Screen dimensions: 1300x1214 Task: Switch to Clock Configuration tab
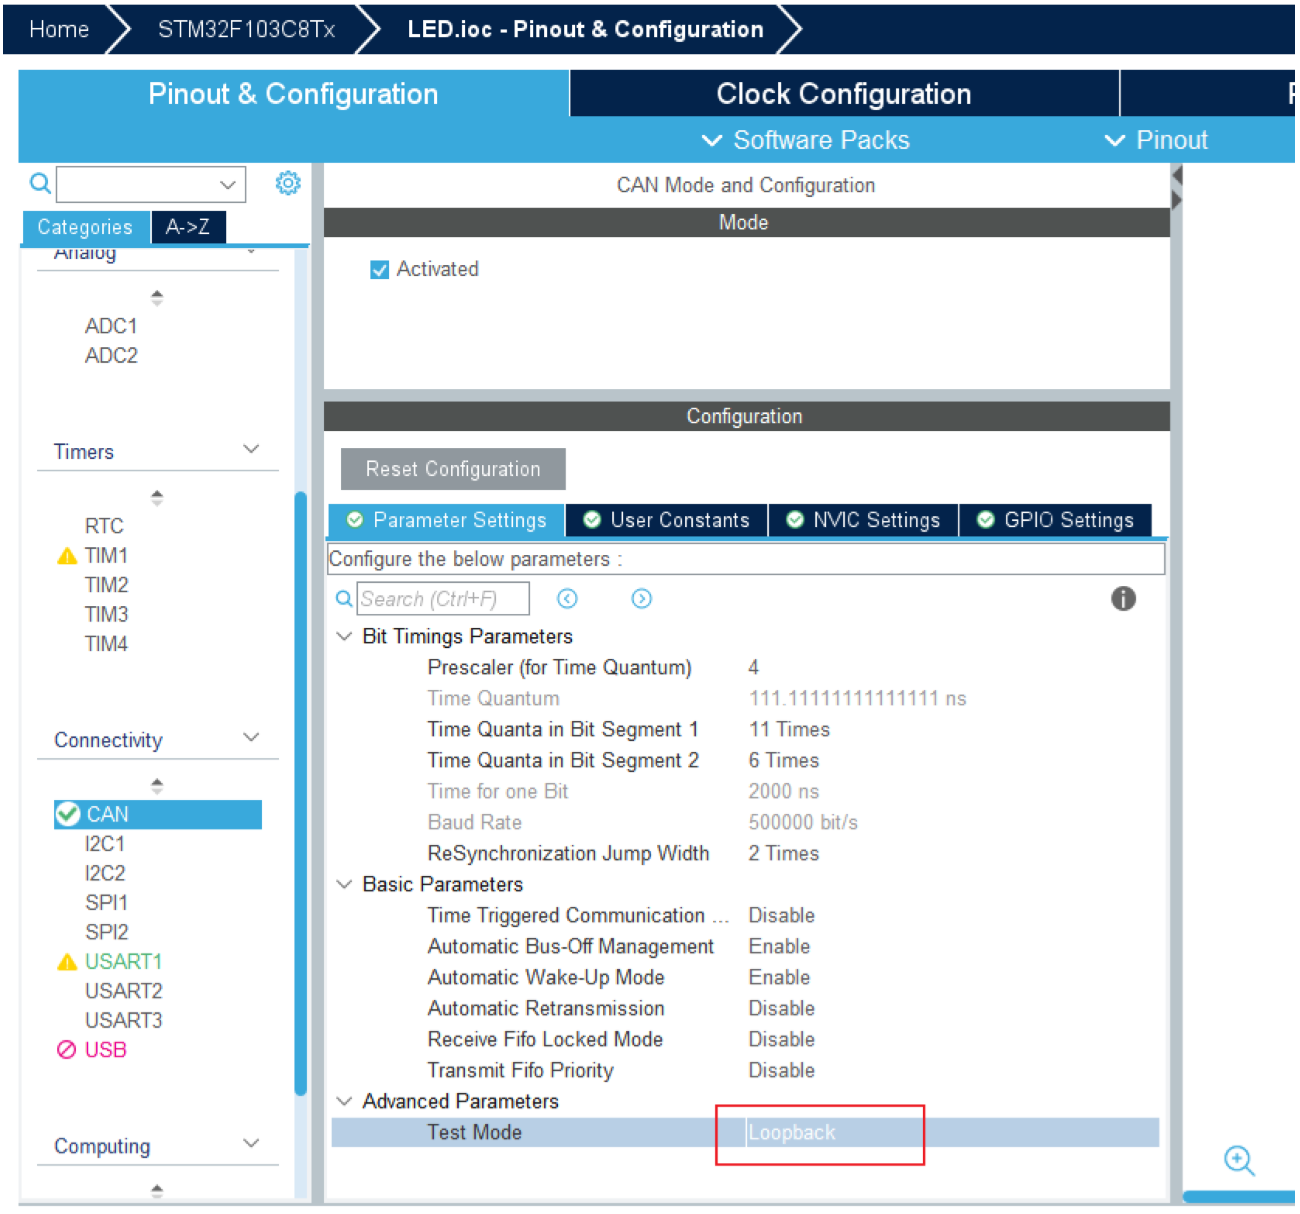pyautogui.click(x=844, y=94)
